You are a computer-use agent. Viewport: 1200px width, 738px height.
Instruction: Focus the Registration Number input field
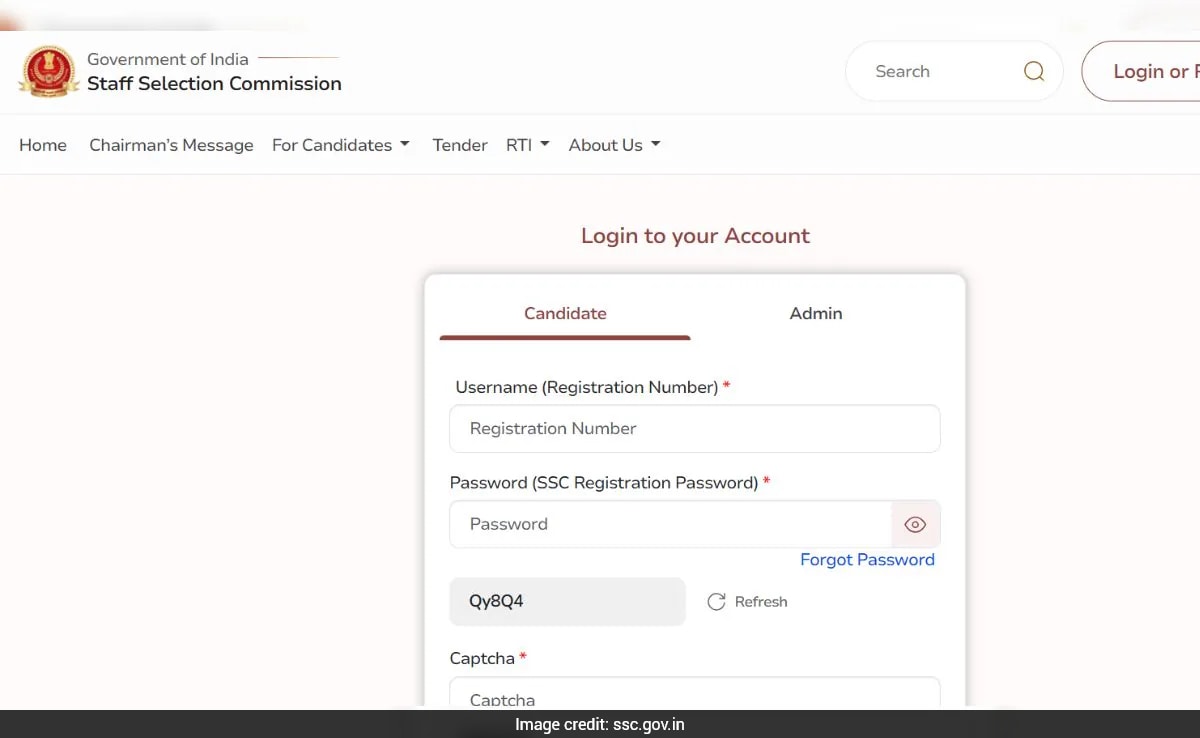coord(695,429)
